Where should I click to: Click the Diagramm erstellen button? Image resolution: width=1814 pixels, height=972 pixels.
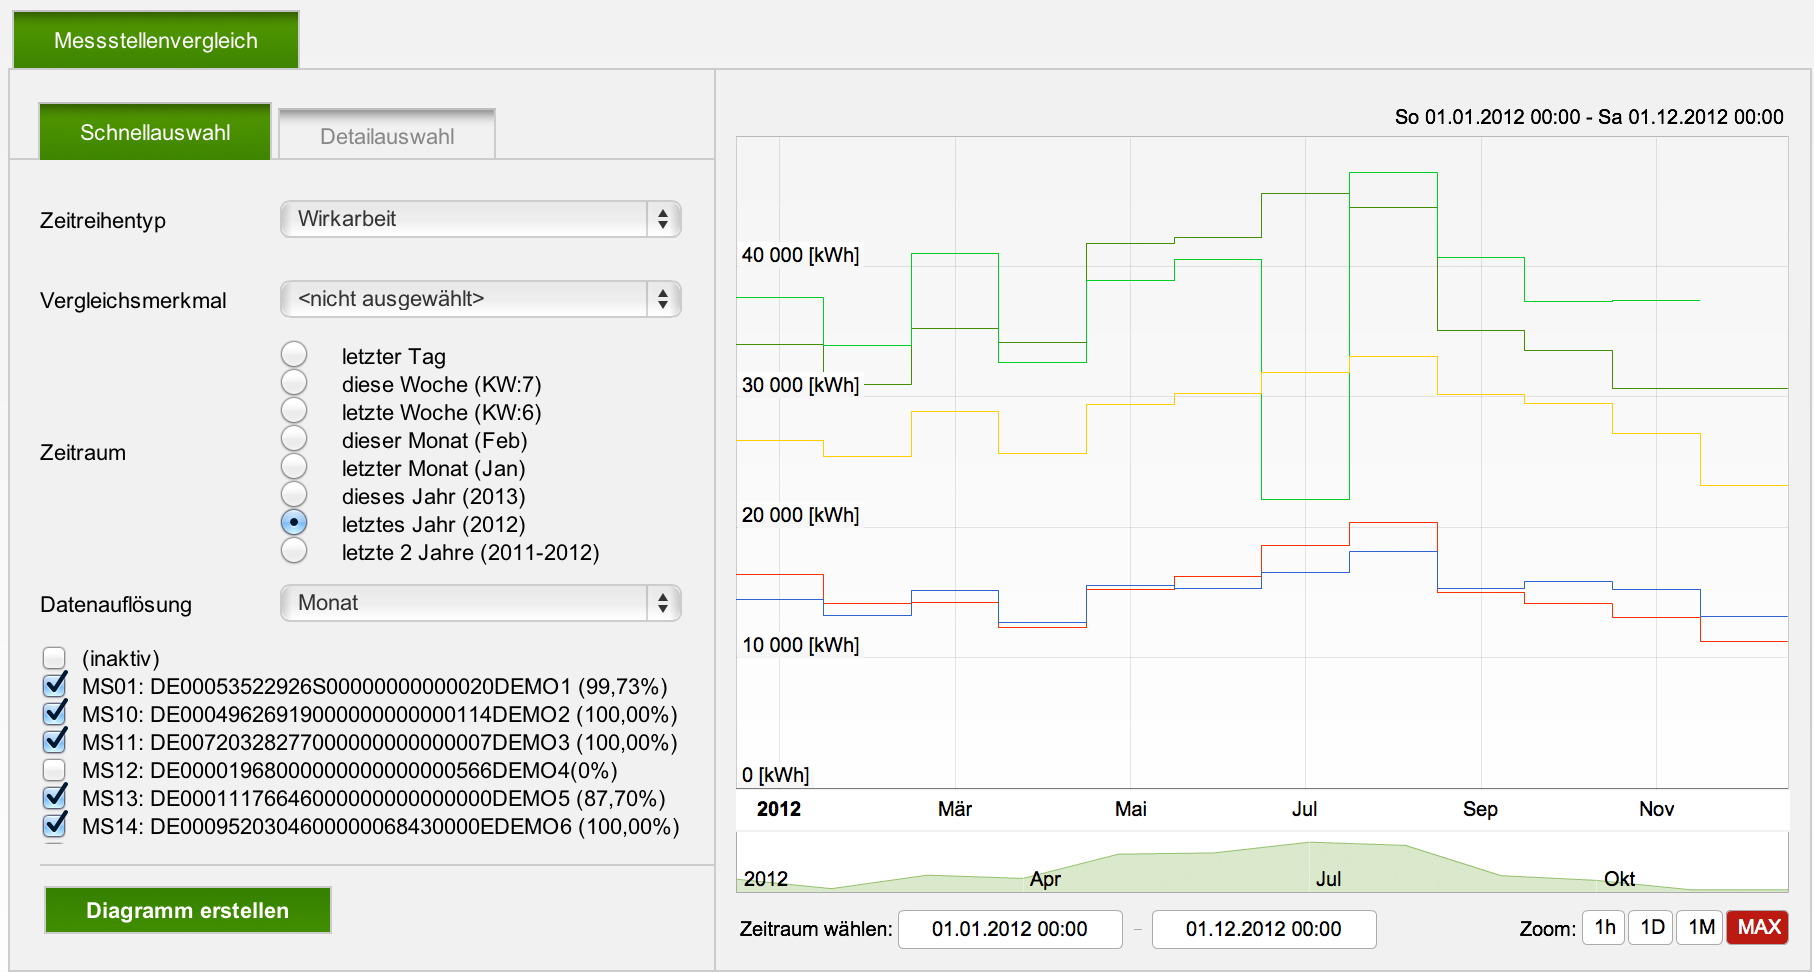pos(188,910)
